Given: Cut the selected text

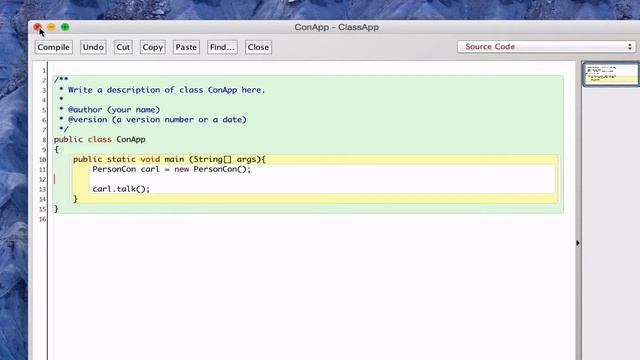Looking at the screenshot, I should point(123,47).
